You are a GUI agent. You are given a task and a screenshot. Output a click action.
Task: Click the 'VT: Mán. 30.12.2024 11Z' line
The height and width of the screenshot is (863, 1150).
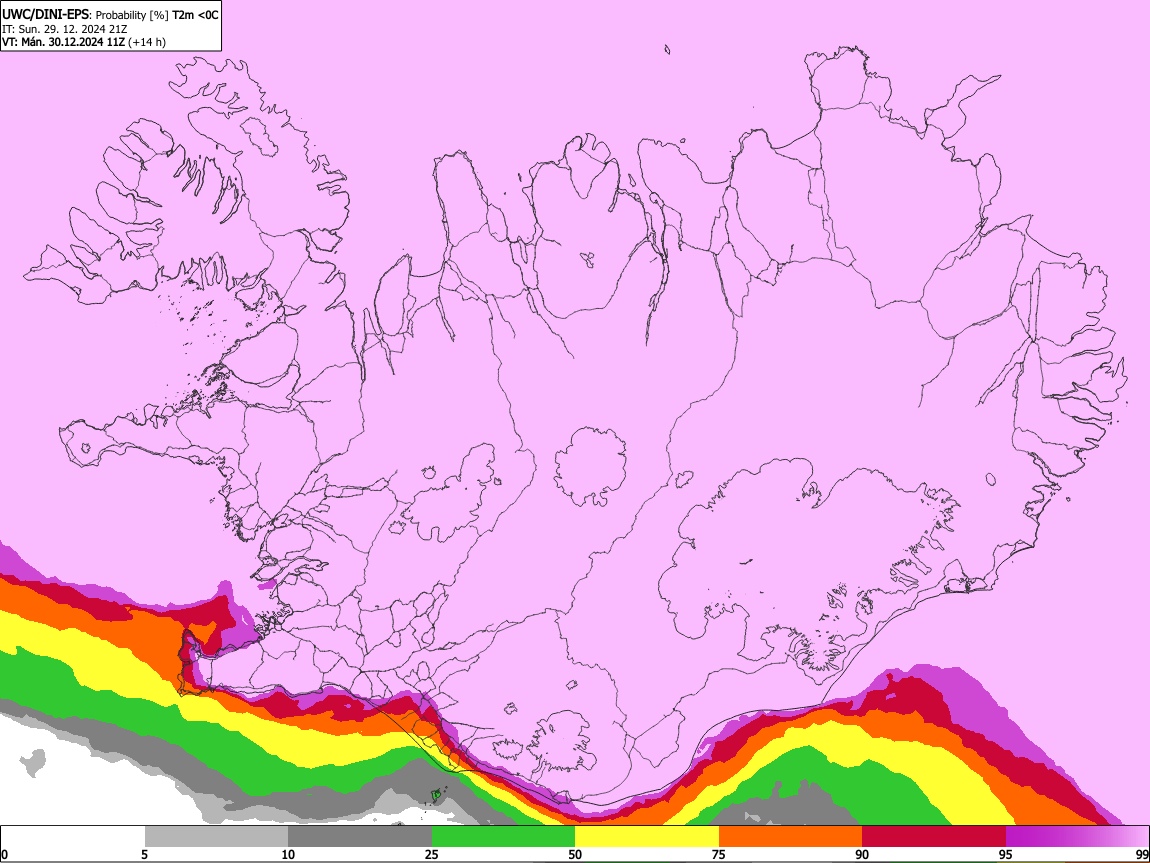(x=63, y=42)
